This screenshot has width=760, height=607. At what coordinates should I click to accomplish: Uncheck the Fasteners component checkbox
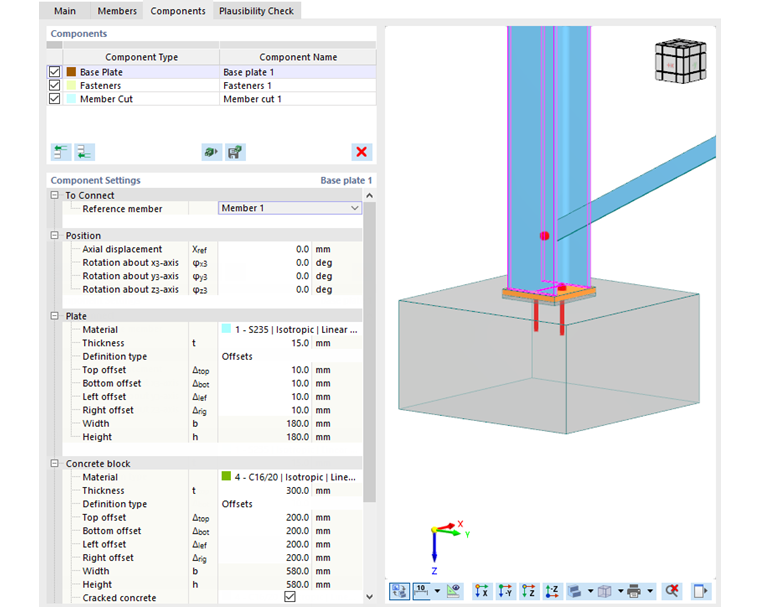coord(54,85)
